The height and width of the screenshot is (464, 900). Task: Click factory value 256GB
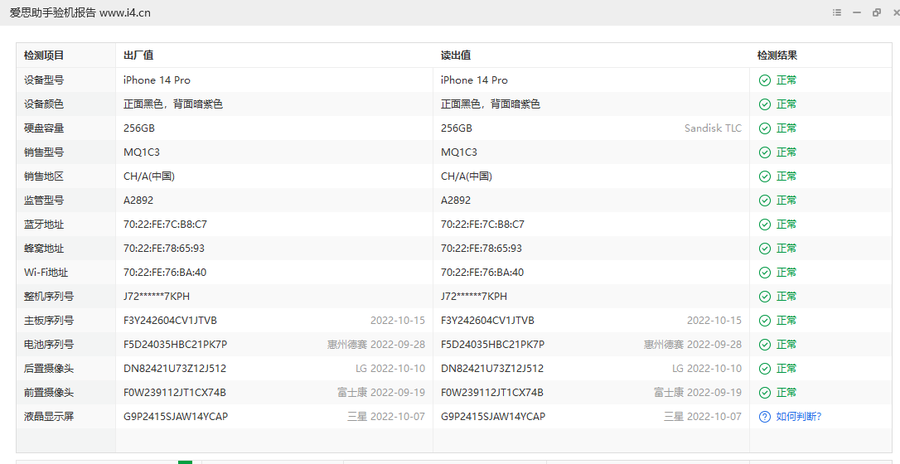tap(139, 129)
